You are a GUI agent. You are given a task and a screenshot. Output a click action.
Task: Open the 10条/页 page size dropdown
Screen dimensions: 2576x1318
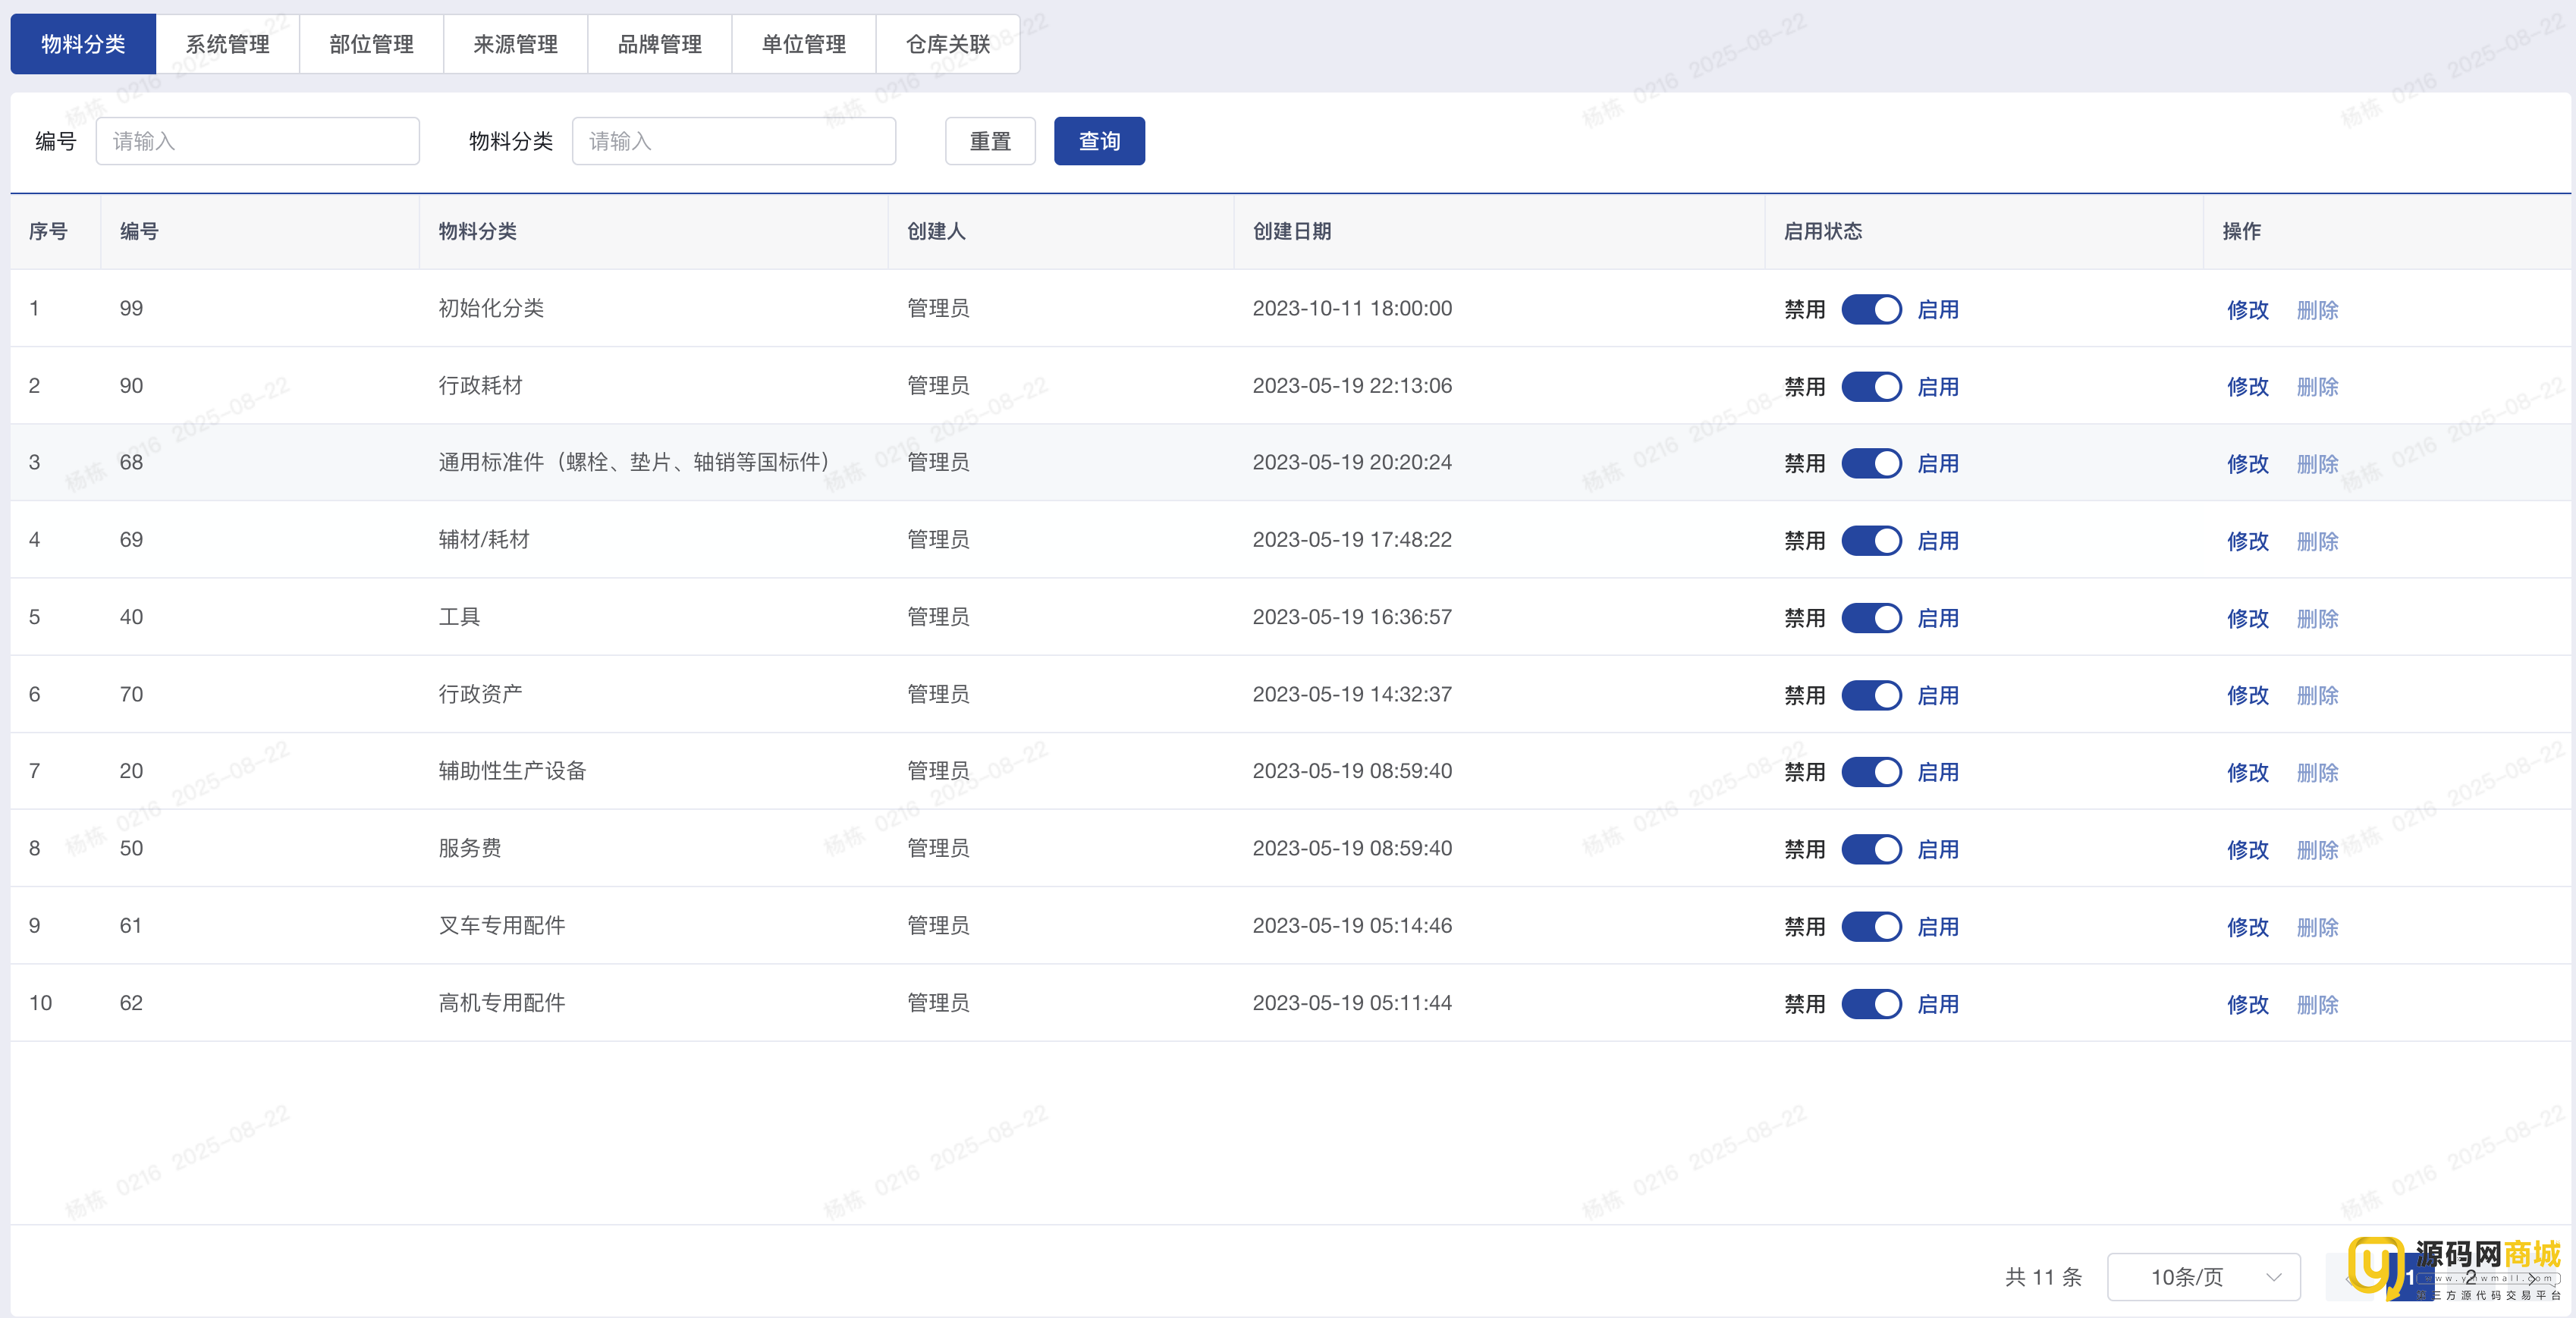2203,1277
